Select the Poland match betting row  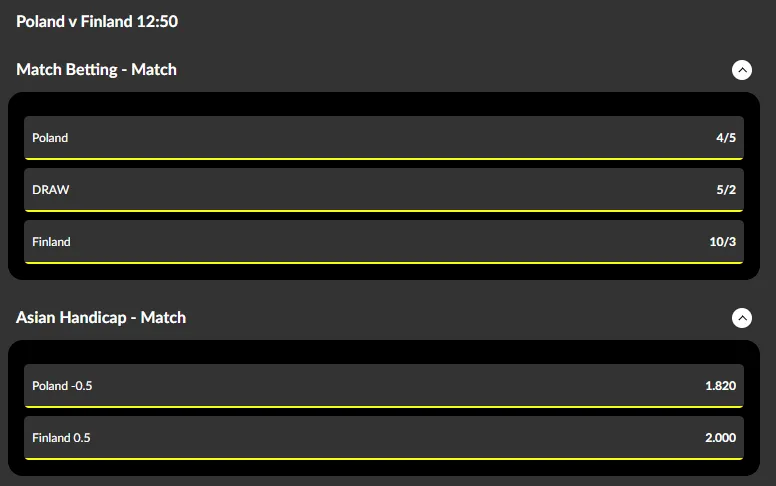pyautogui.click(x=384, y=138)
